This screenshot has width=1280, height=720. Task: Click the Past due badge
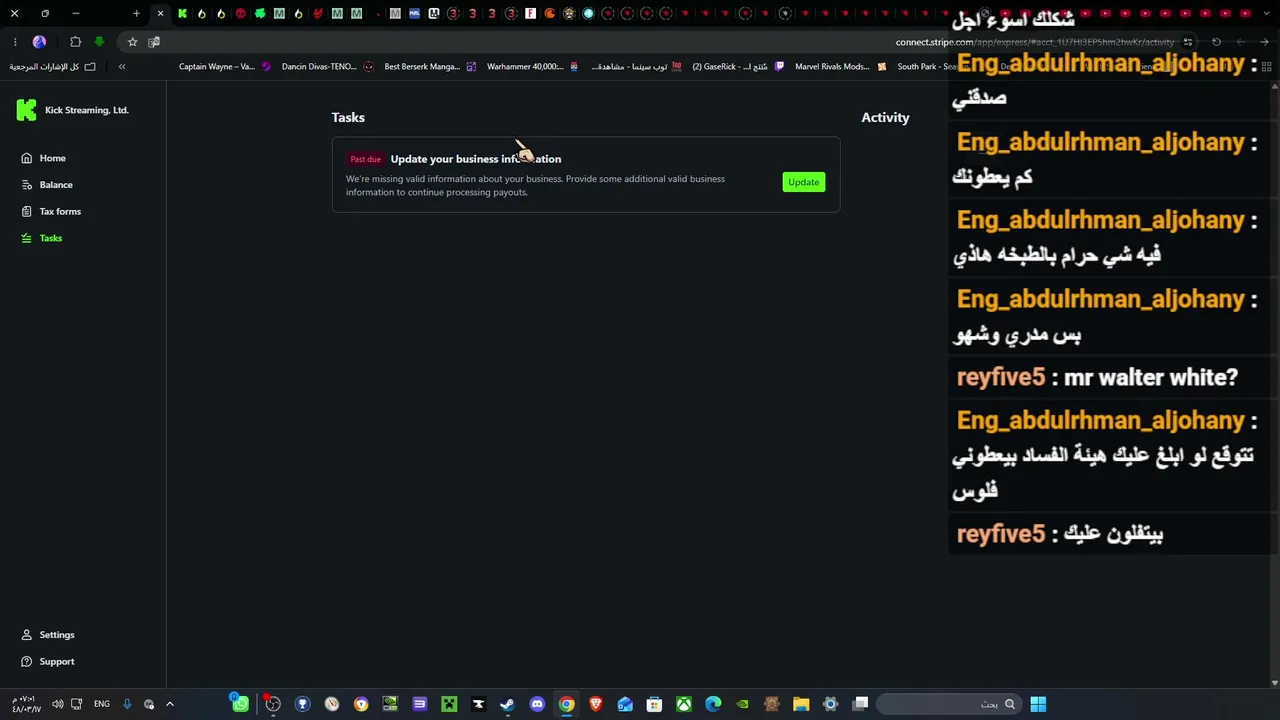click(365, 159)
